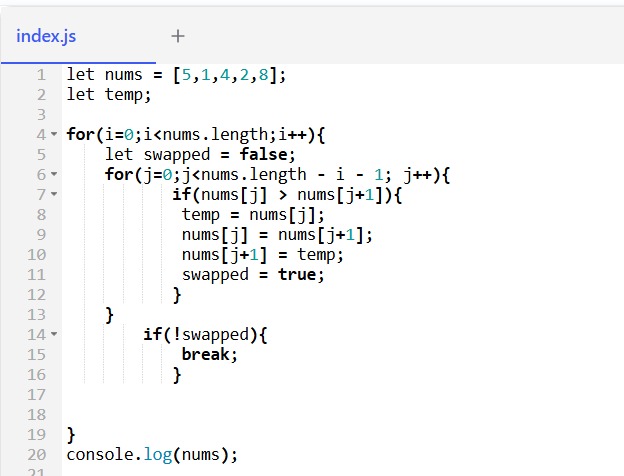Place cursor on empty line 18
The width and height of the screenshot is (624, 476).
[342, 415]
